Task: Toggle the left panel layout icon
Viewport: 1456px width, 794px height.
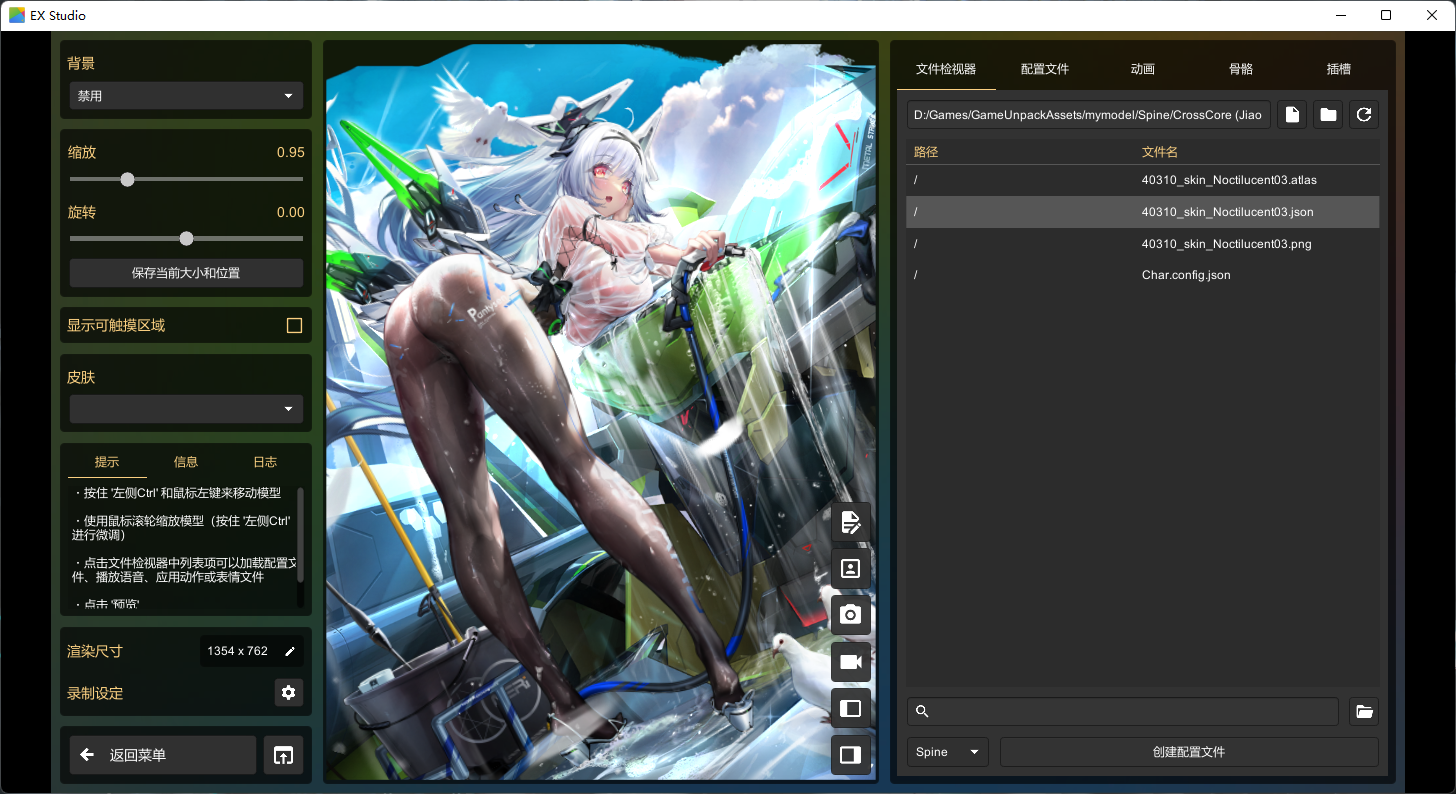Action: tap(851, 708)
